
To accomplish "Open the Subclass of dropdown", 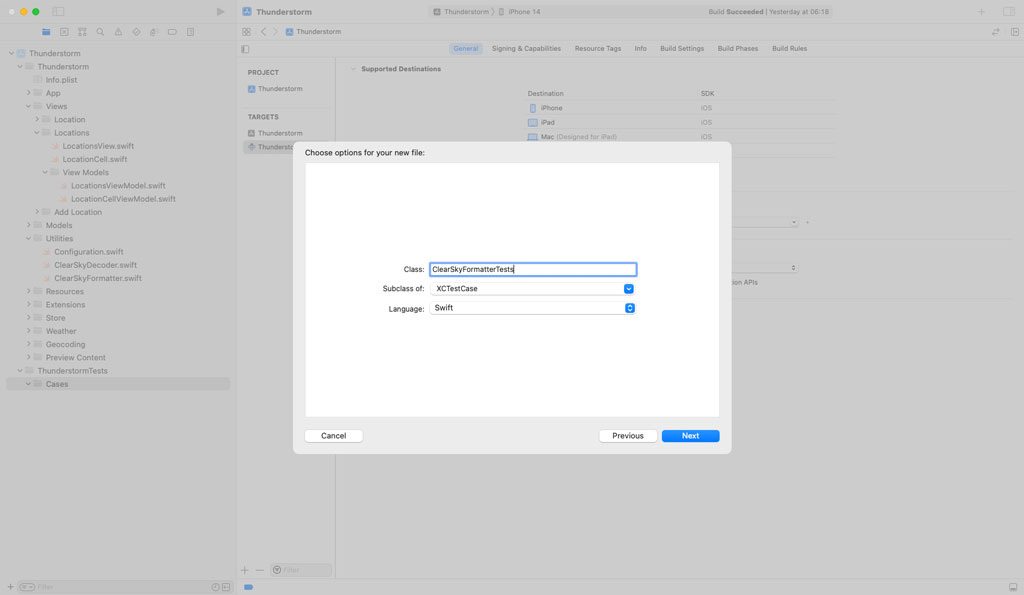I will tap(629, 289).
